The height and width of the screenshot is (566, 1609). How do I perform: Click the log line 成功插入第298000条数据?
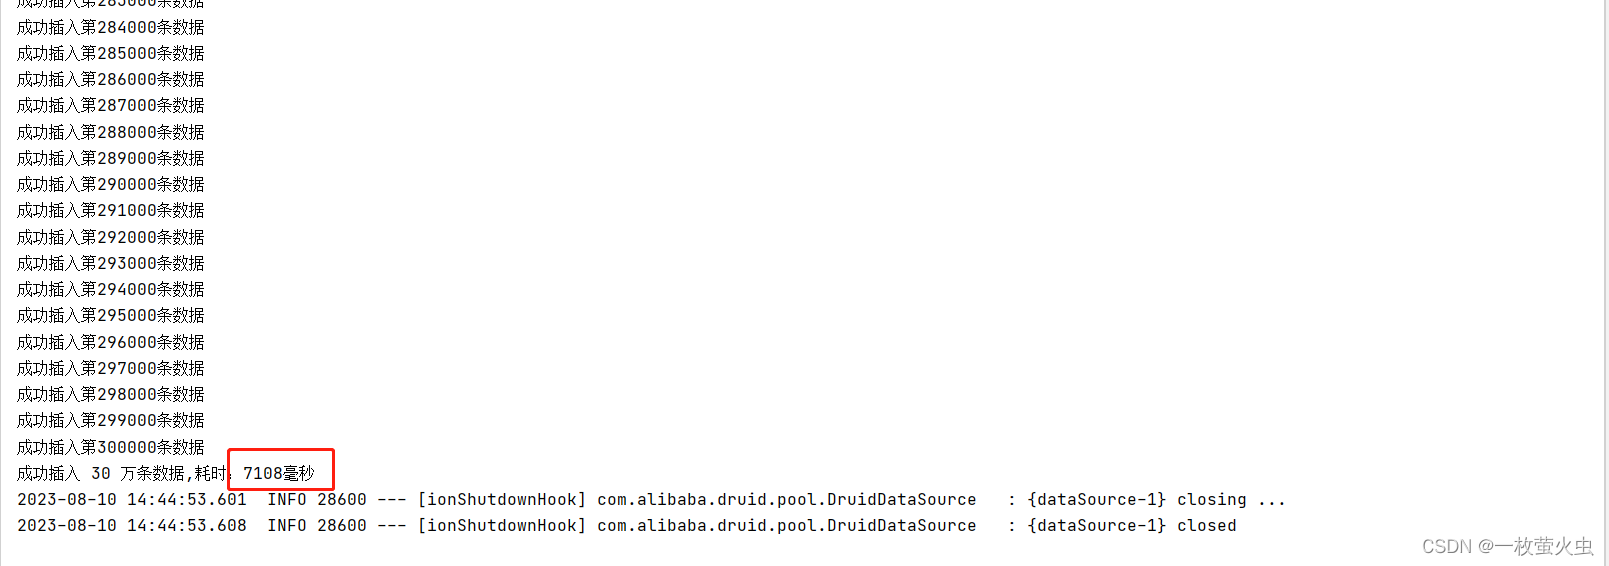[111, 394]
